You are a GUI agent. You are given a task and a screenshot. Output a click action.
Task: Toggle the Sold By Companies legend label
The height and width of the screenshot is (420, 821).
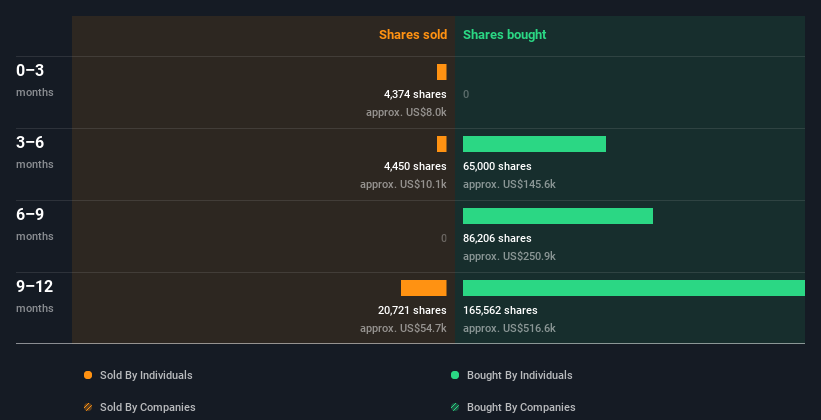[x=148, y=407]
